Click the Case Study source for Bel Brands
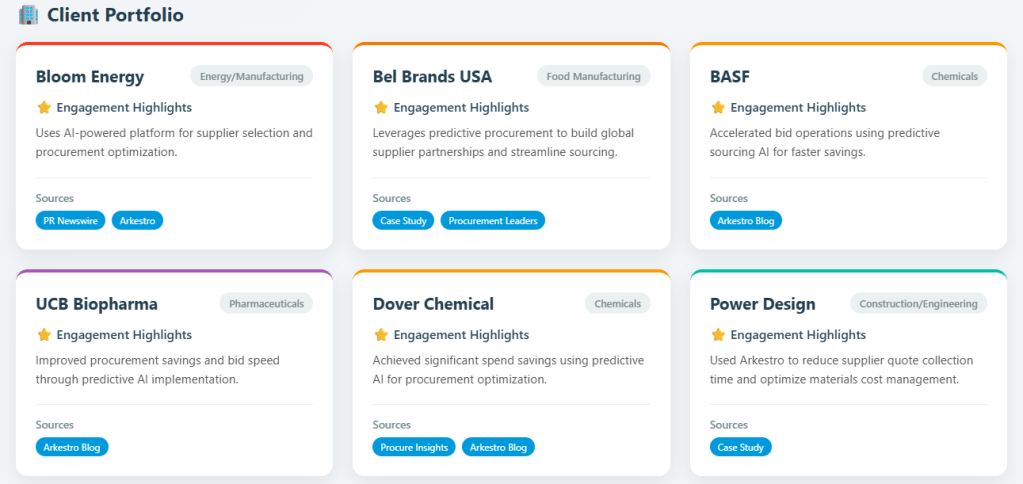The width and height of the screenshot is (1023, 484). click(x=404, y=220)
